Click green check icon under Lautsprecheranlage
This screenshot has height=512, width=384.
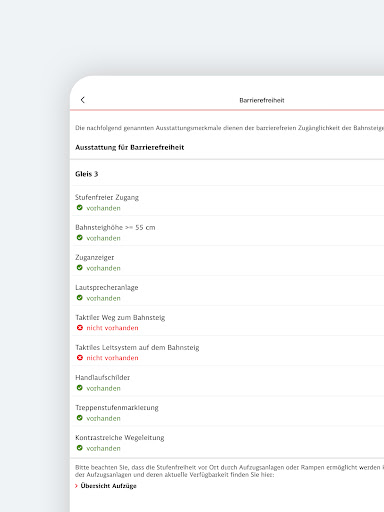80,298
